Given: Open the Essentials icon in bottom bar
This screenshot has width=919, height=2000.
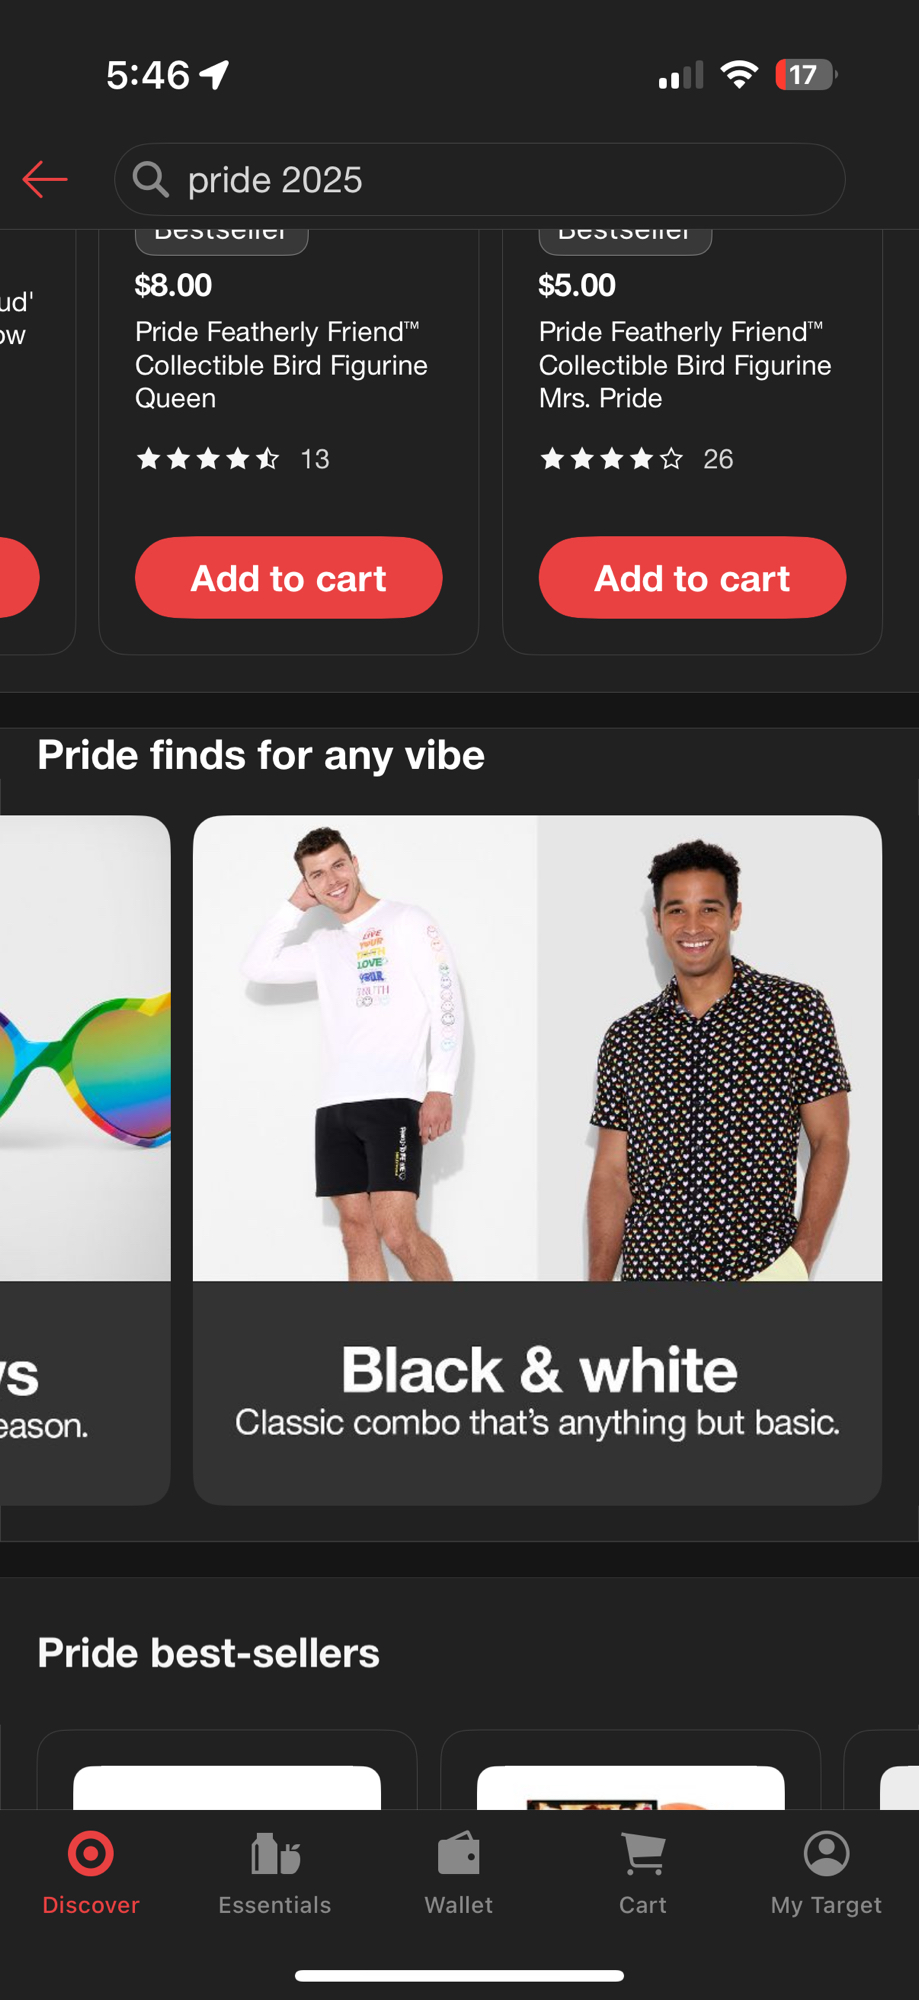Looking at the screenshot, I should coord(275,1854).
